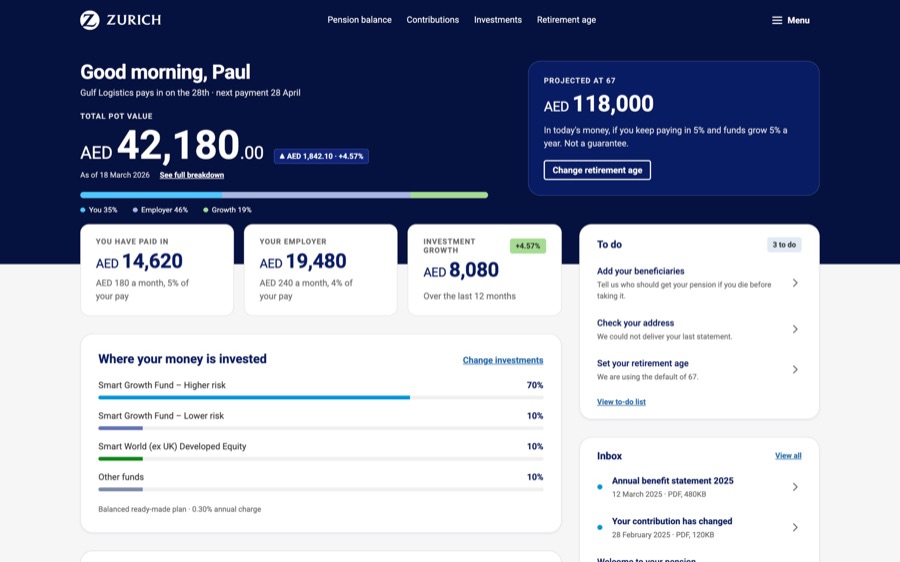Click the AED 42,180.00 total pot value

pos(172,145)
